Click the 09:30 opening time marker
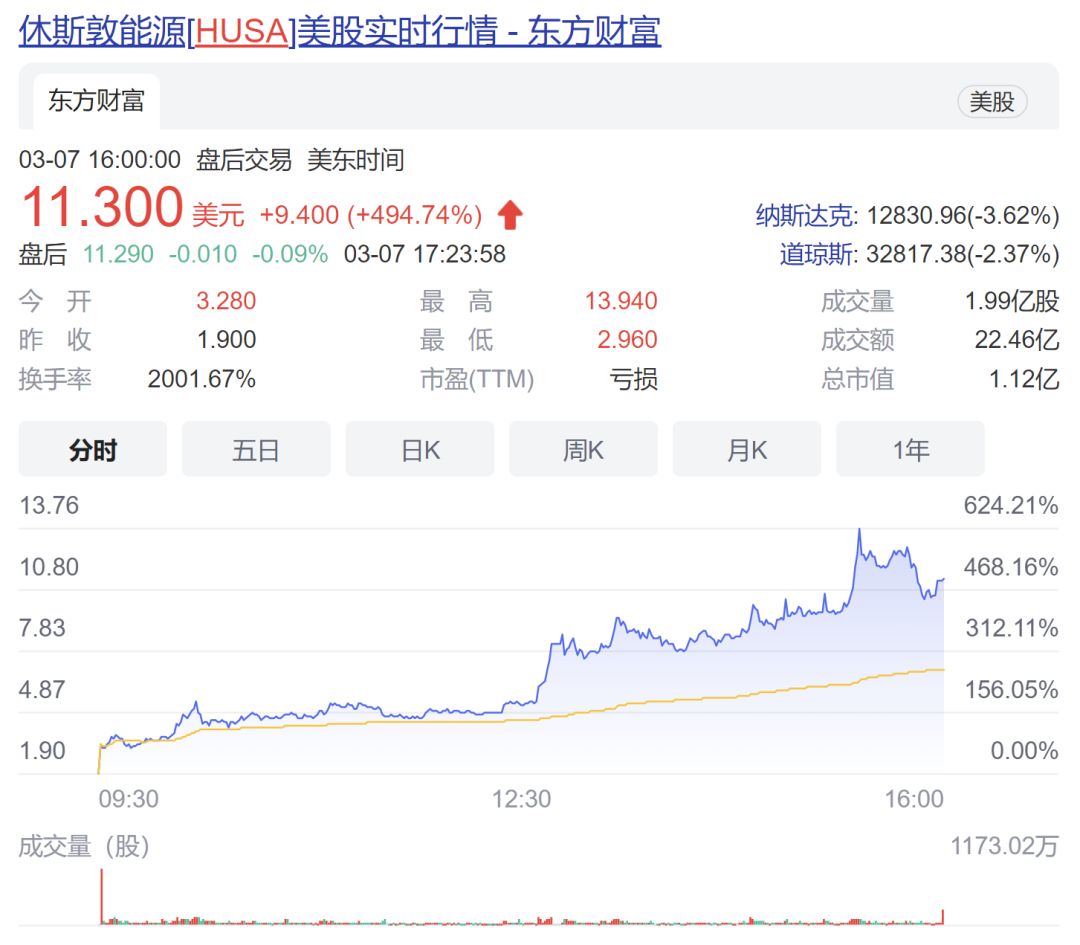 [x=128, y=799]
